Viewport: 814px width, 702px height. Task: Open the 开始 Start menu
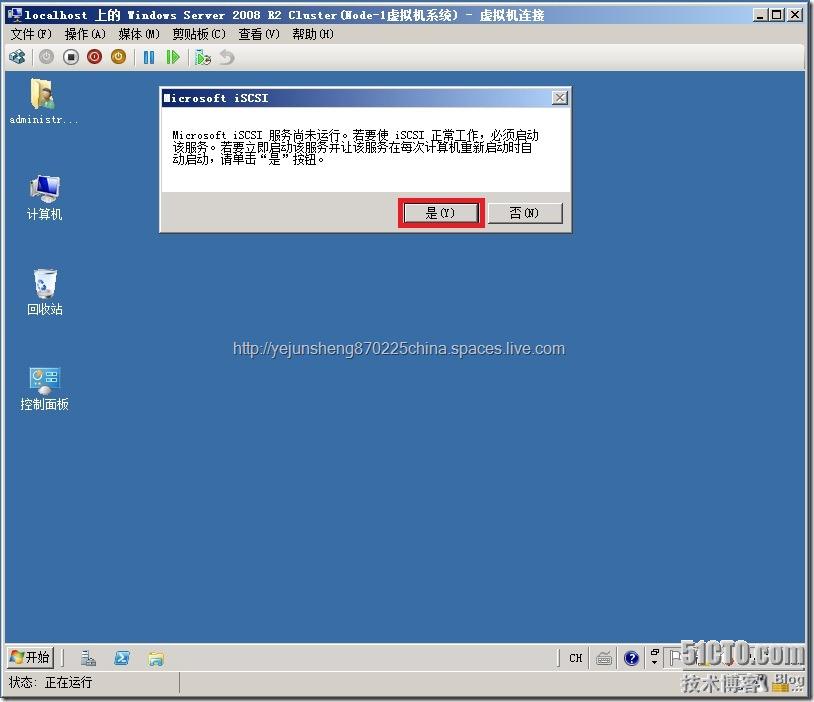click(x=30, y=657)
